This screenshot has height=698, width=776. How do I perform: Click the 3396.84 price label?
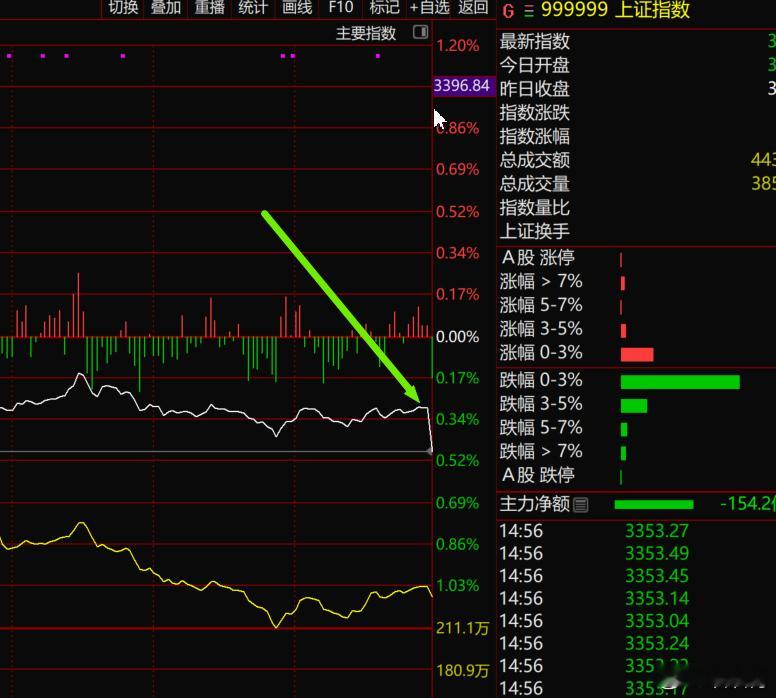point(462,86)
